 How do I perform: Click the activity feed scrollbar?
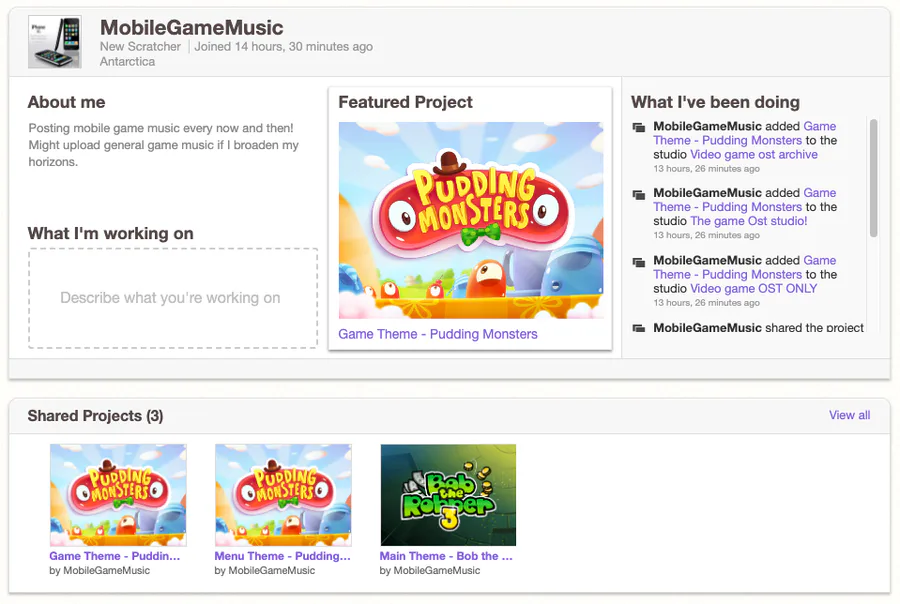tap(874, 178)
